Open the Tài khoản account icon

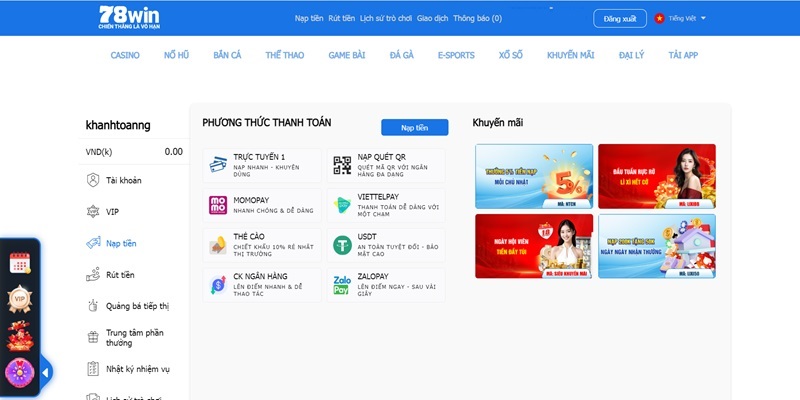(x=93, y=180)
